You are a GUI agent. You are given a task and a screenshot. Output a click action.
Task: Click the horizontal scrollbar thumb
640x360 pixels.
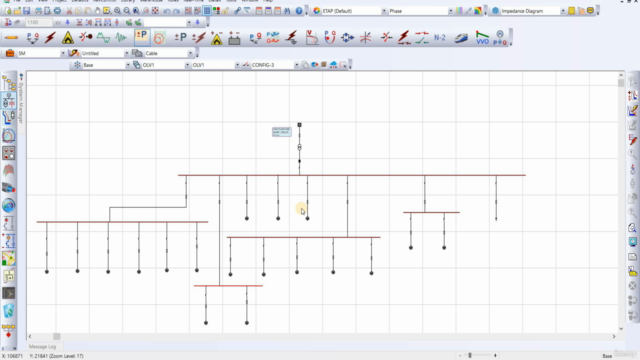pyautogui.click(x=57, y=336)
